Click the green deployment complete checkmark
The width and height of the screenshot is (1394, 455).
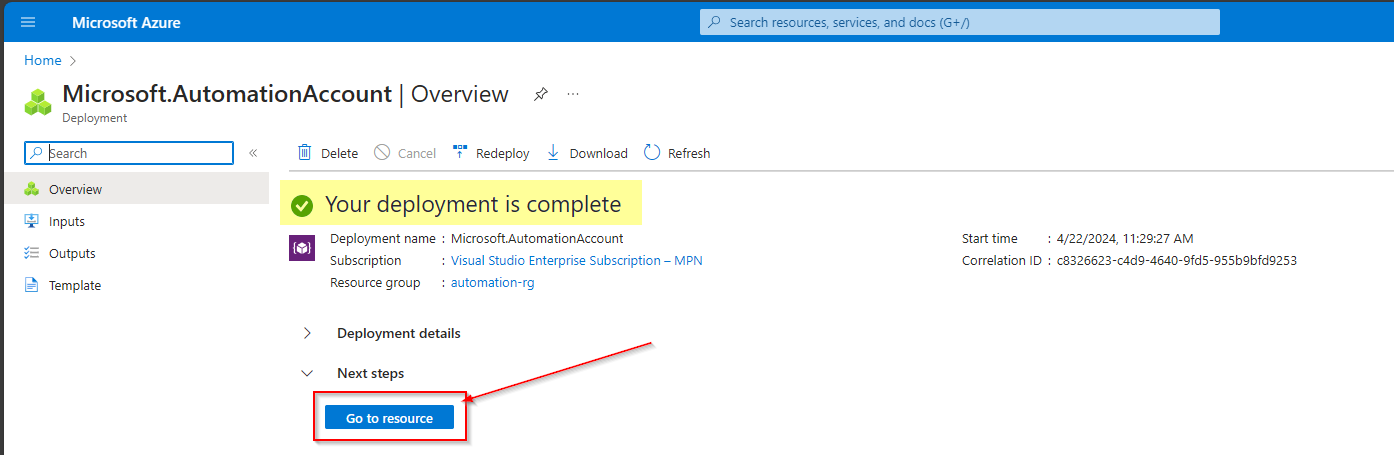302,205
